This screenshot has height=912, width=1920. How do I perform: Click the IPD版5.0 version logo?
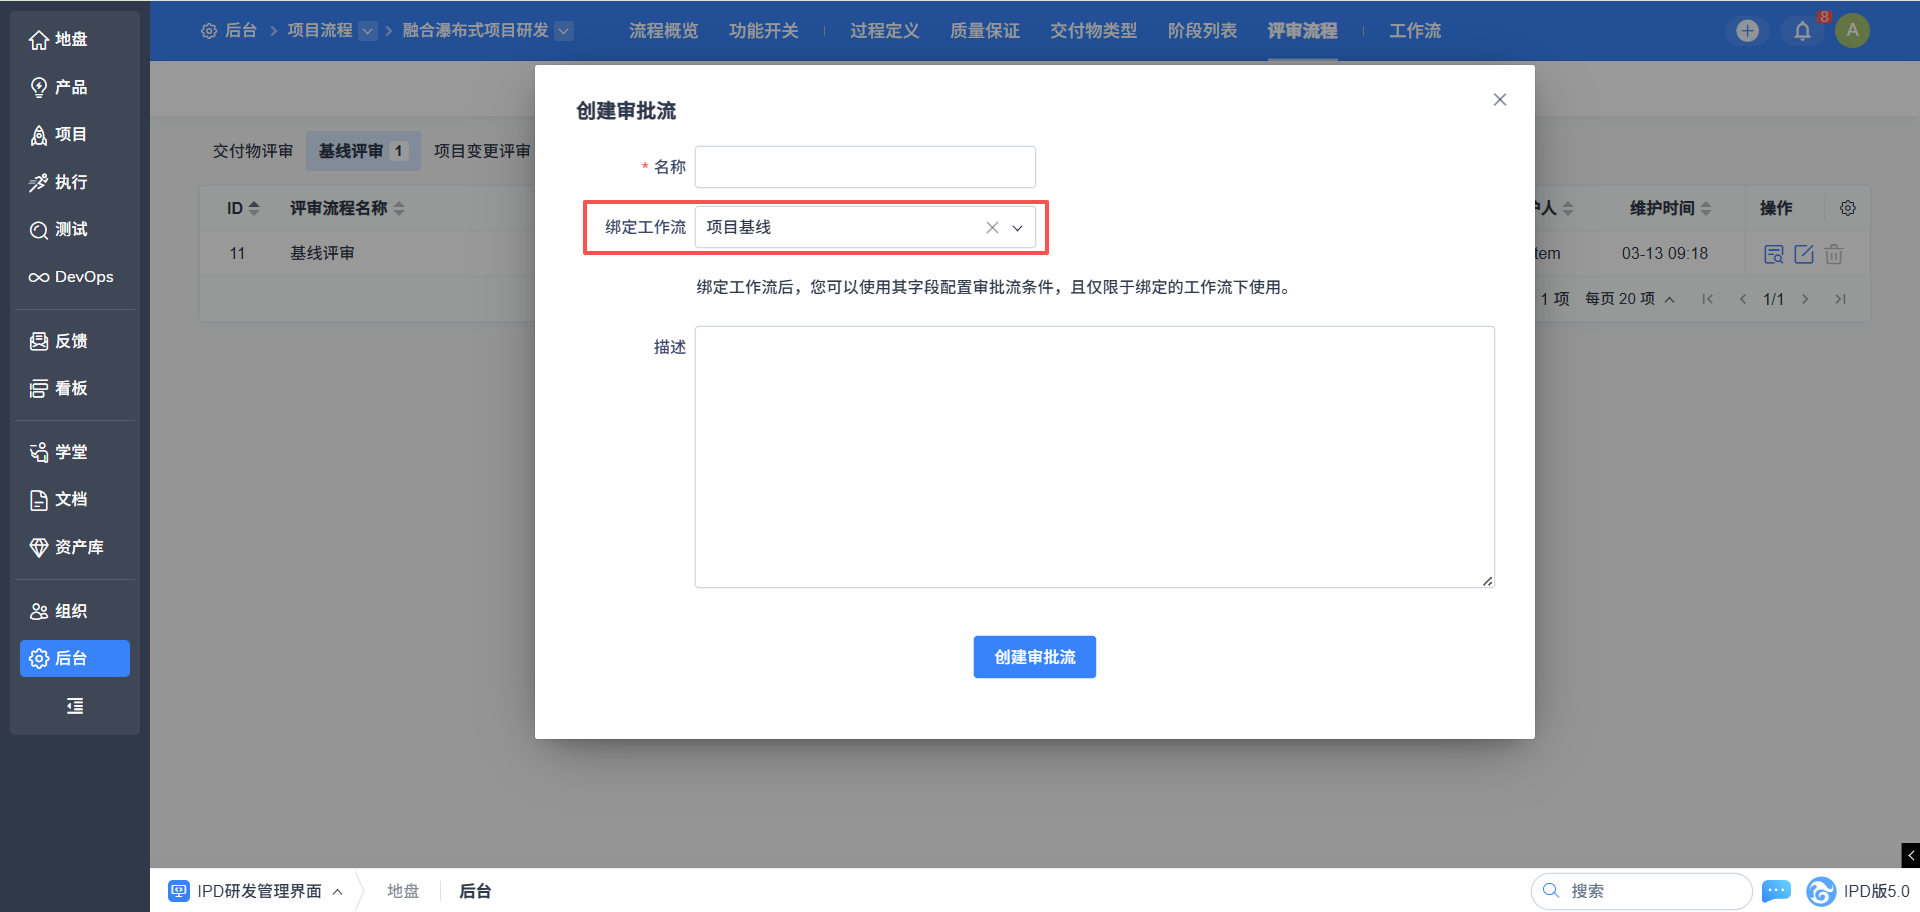(1858, 891)
